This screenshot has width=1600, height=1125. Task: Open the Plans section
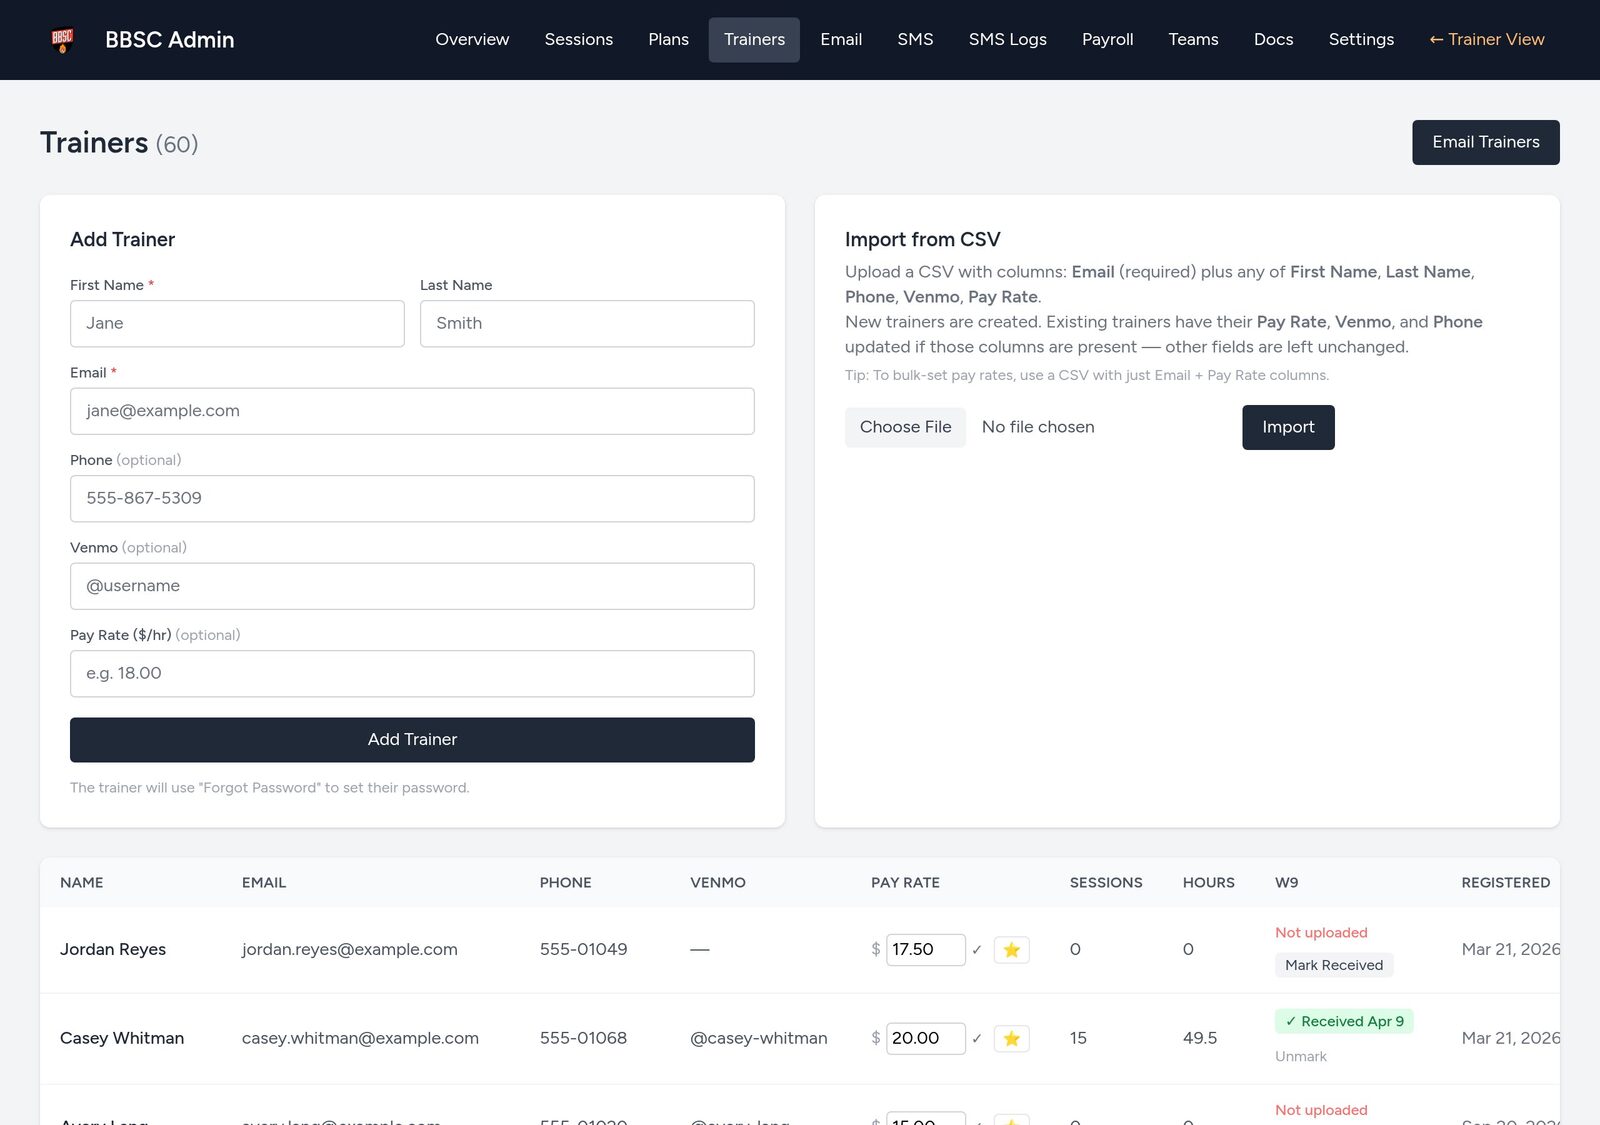pos(668,40)
